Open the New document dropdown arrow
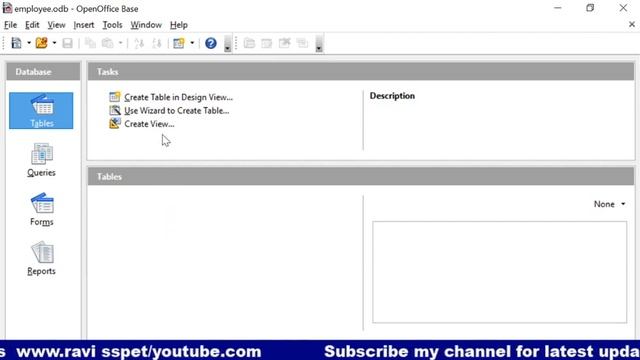 29,43
